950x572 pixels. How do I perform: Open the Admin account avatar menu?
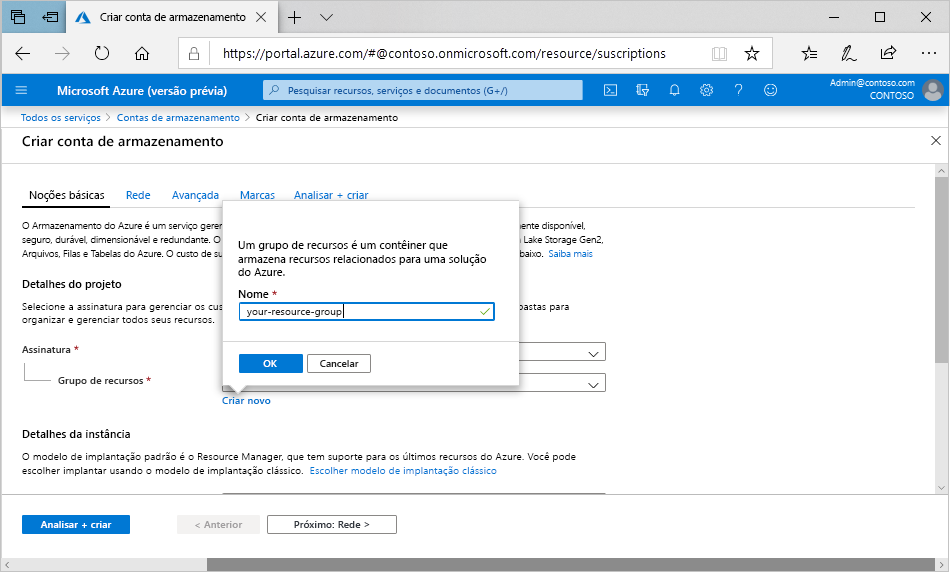[932, 90]
